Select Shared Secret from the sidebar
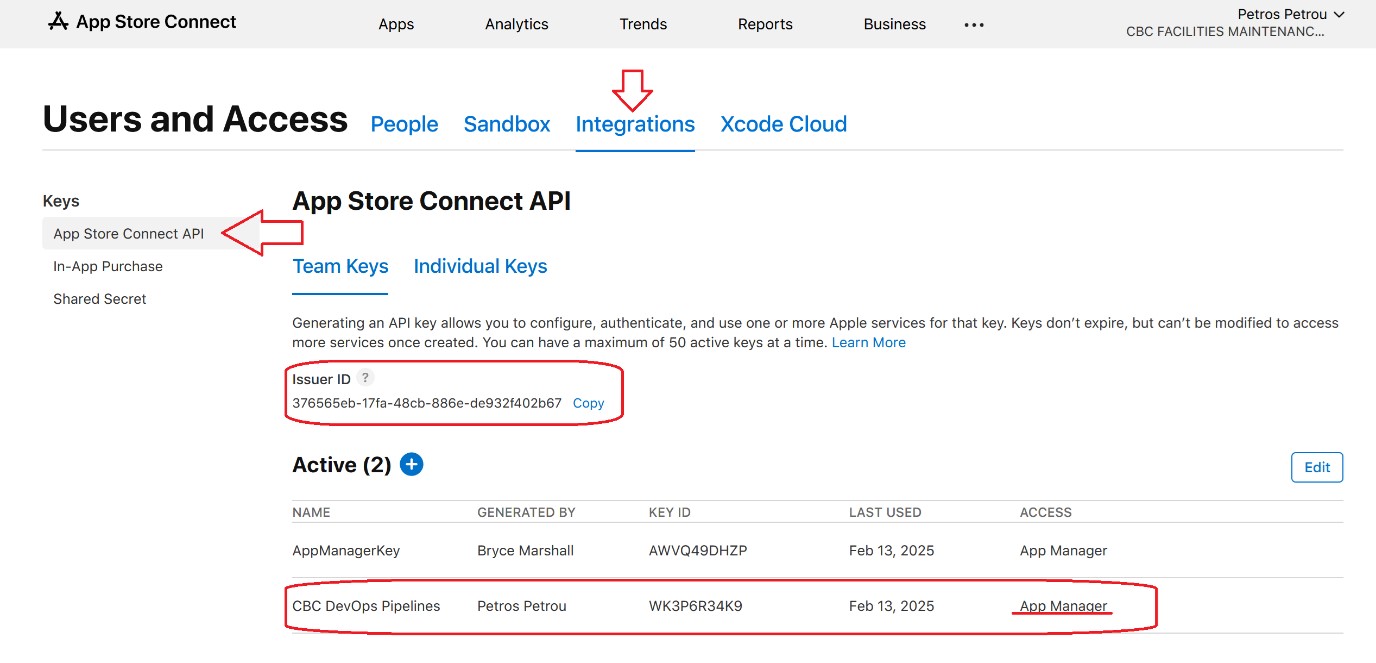 click(99, 299)
